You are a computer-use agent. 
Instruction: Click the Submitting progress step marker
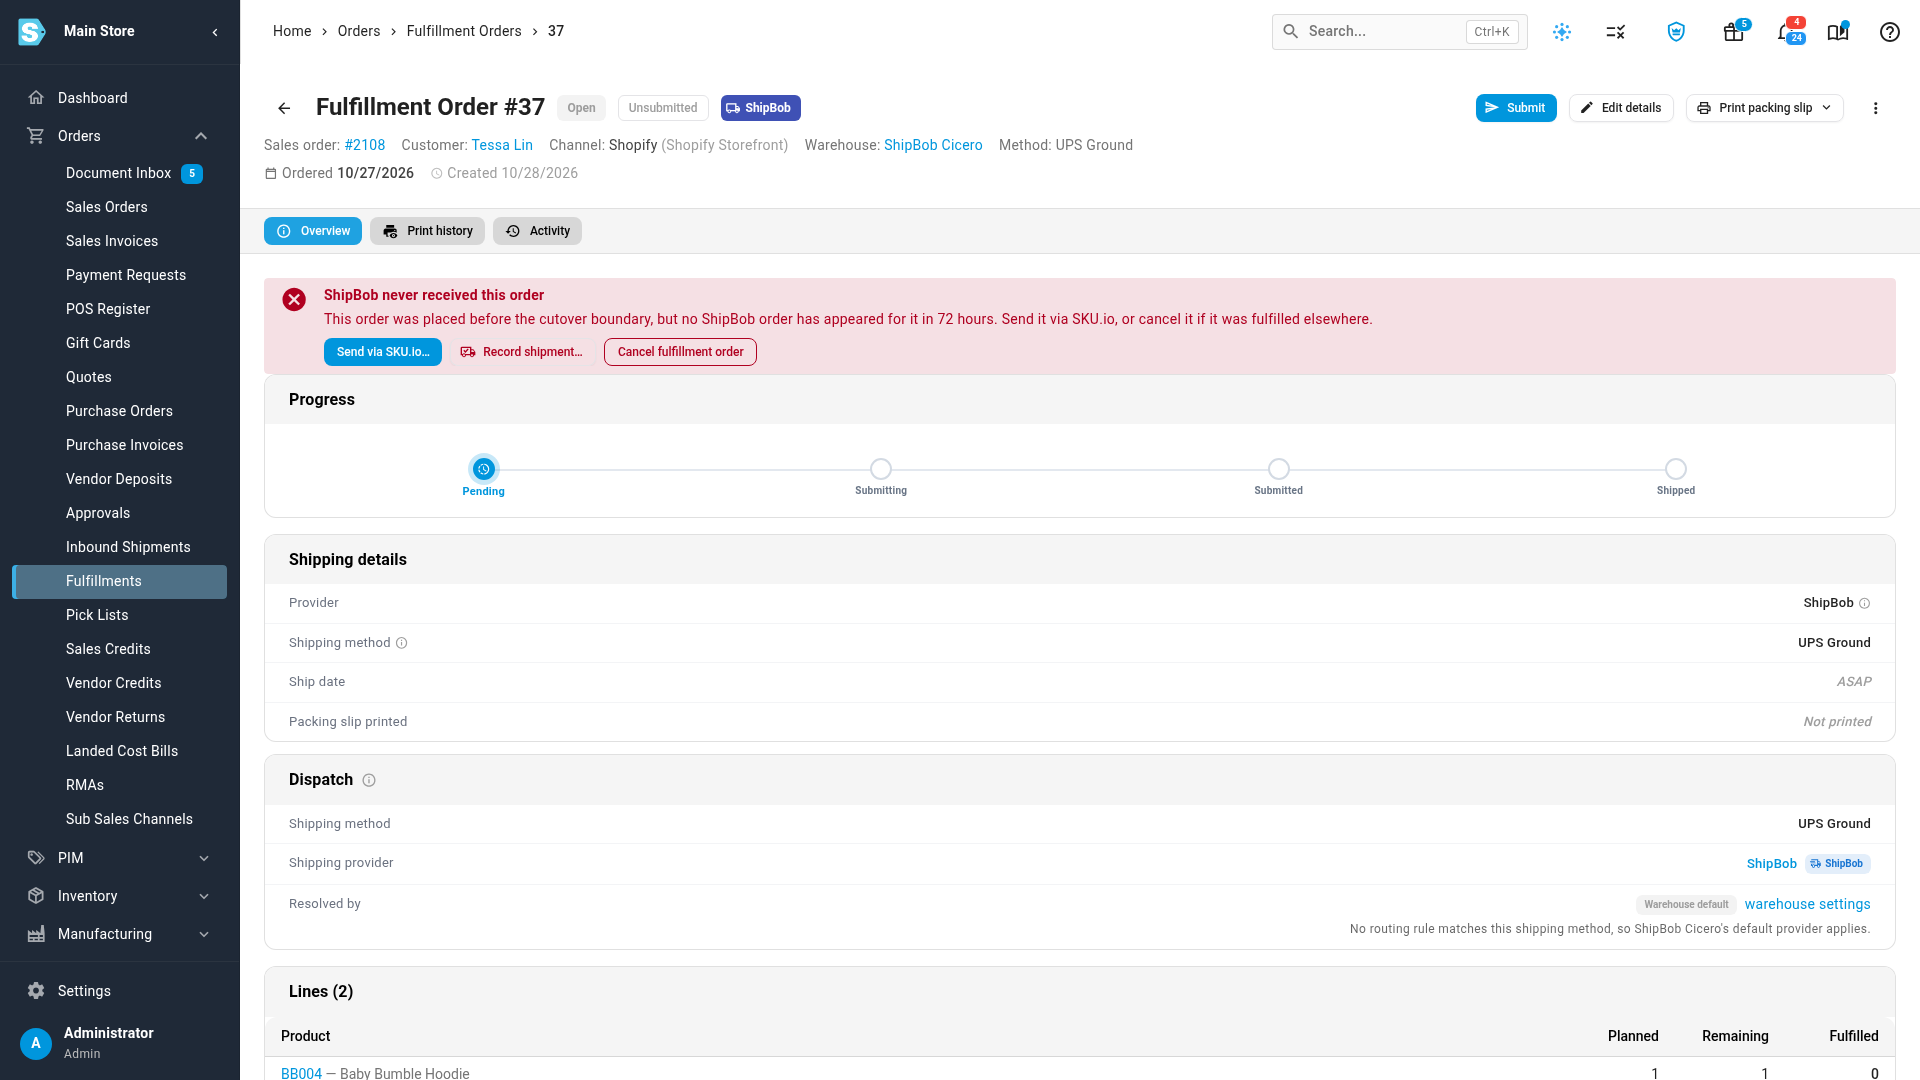coord(881,469)
